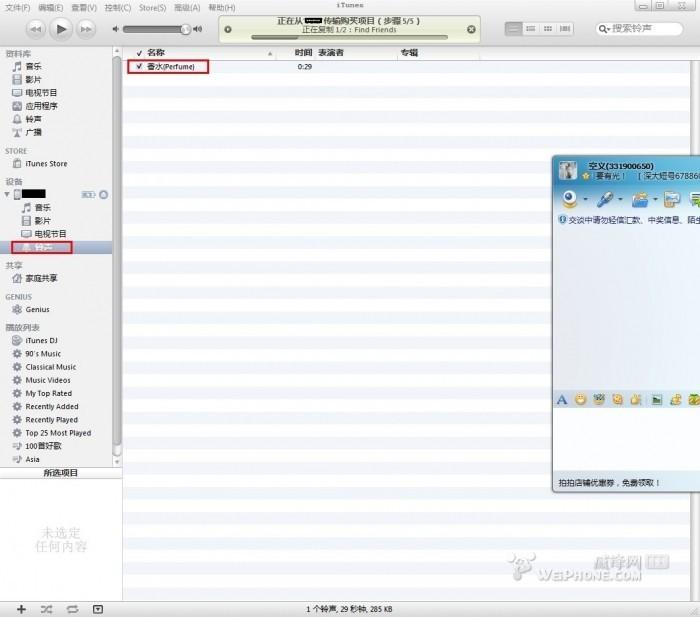Switch to Cover Flow view button
This screenshot has height=617, width=700.
[565, 29]
